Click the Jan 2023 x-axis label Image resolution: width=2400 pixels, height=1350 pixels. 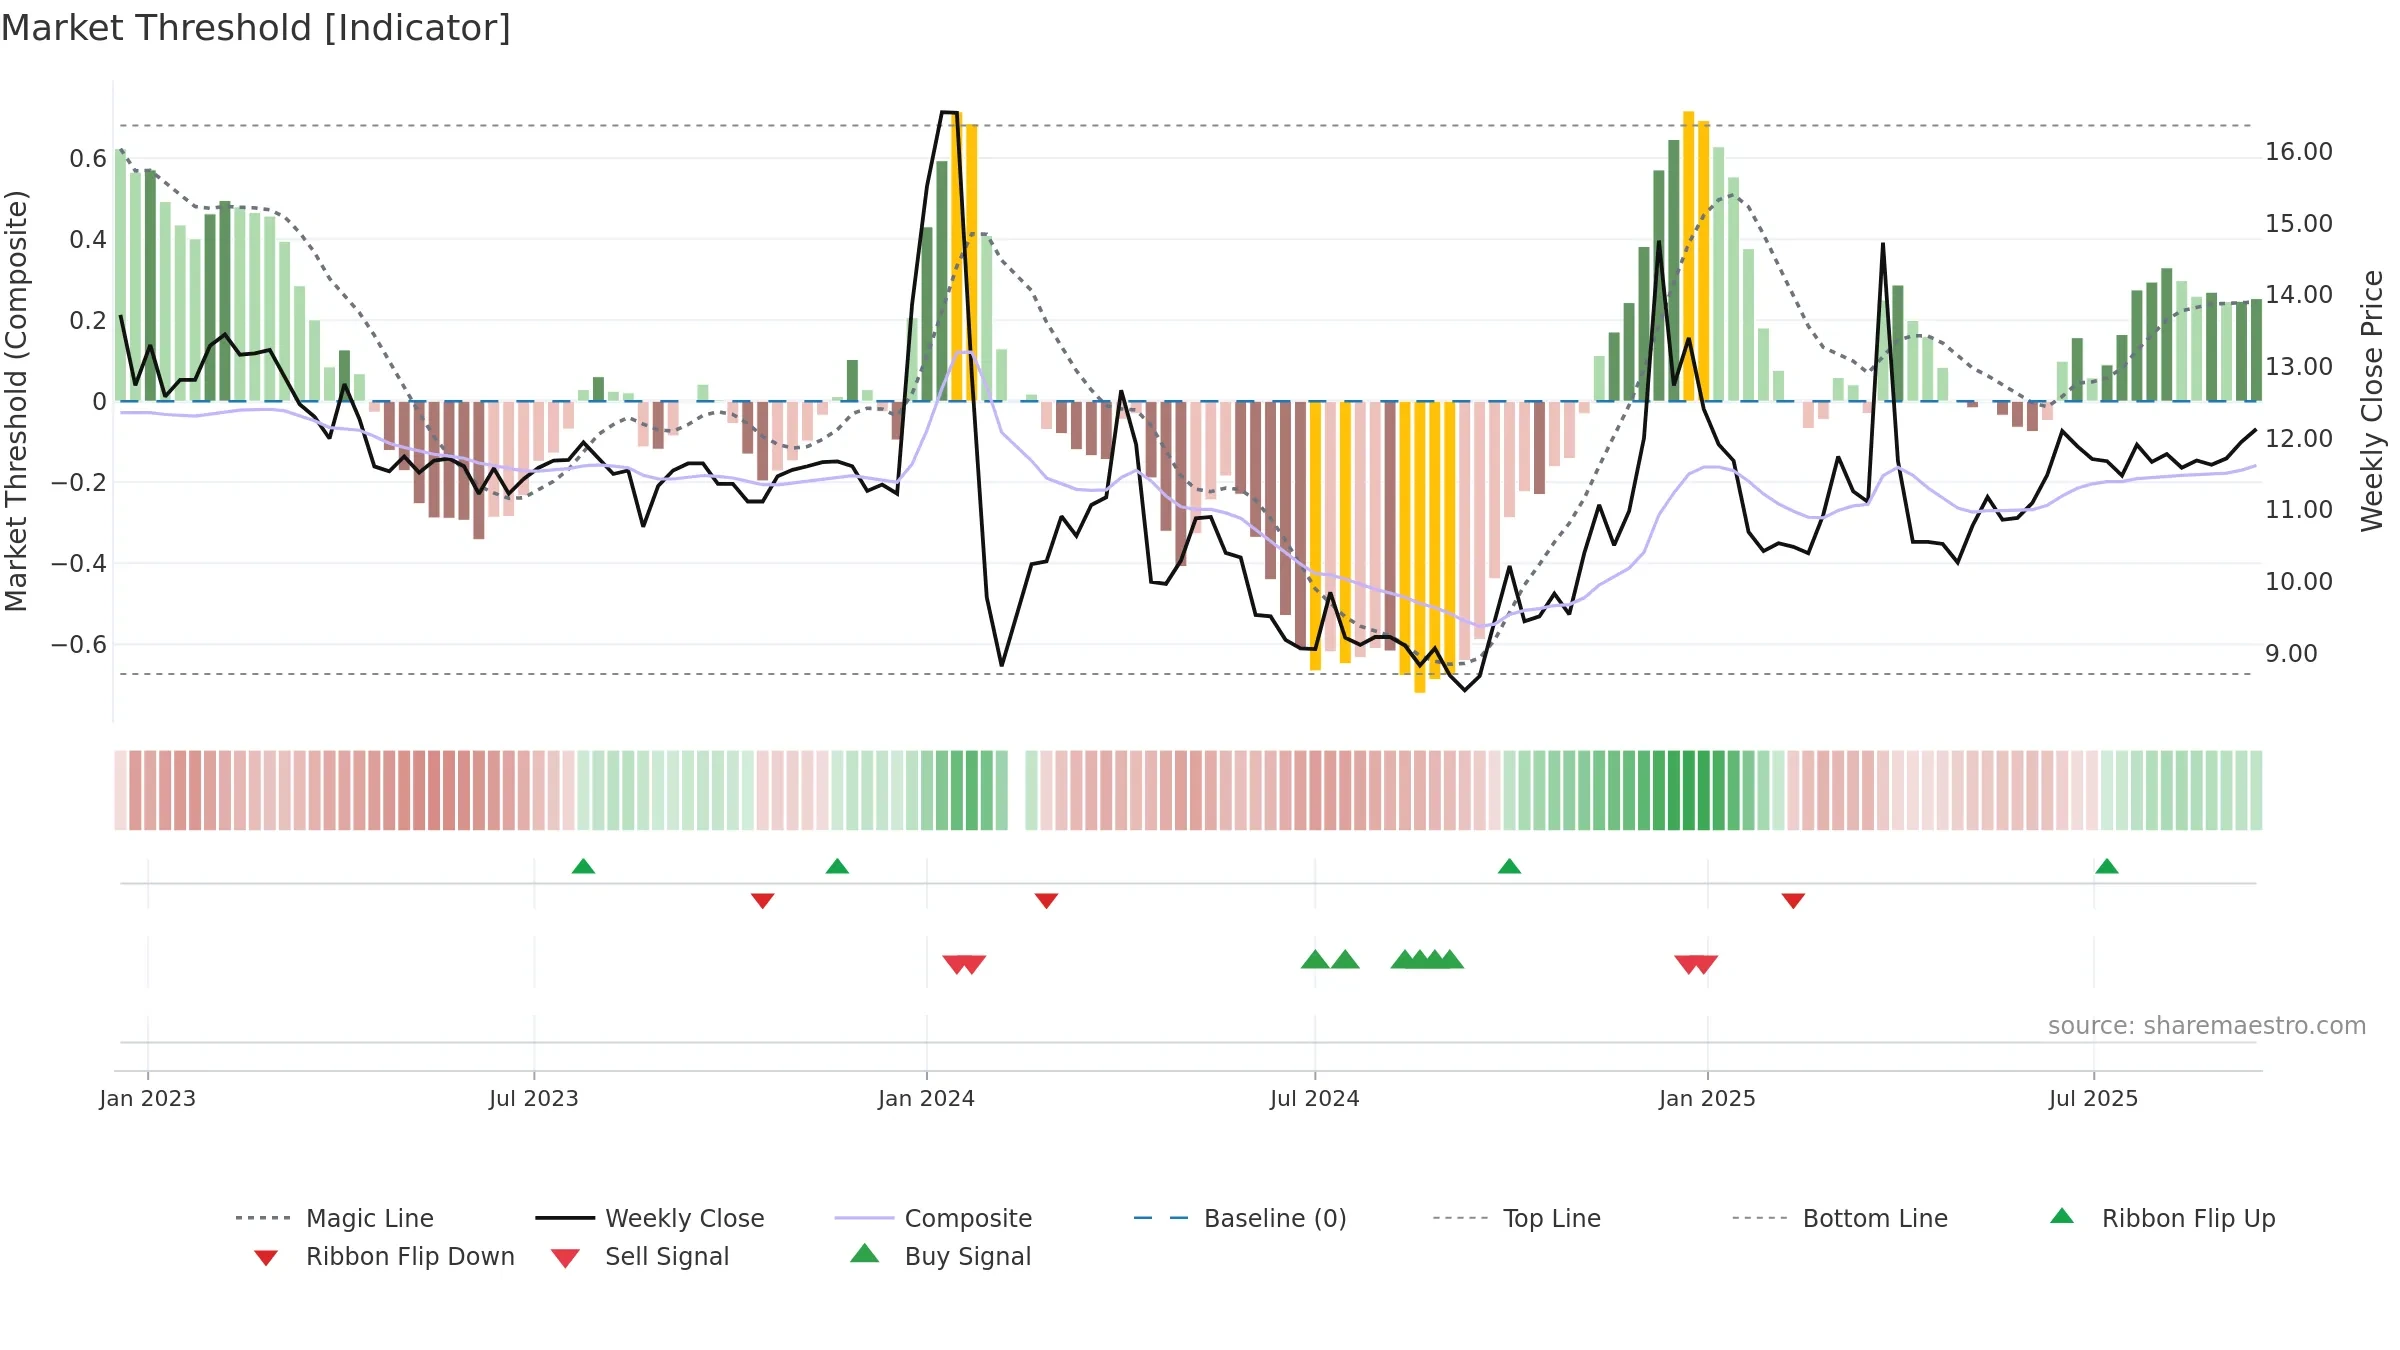[148, 1098]
